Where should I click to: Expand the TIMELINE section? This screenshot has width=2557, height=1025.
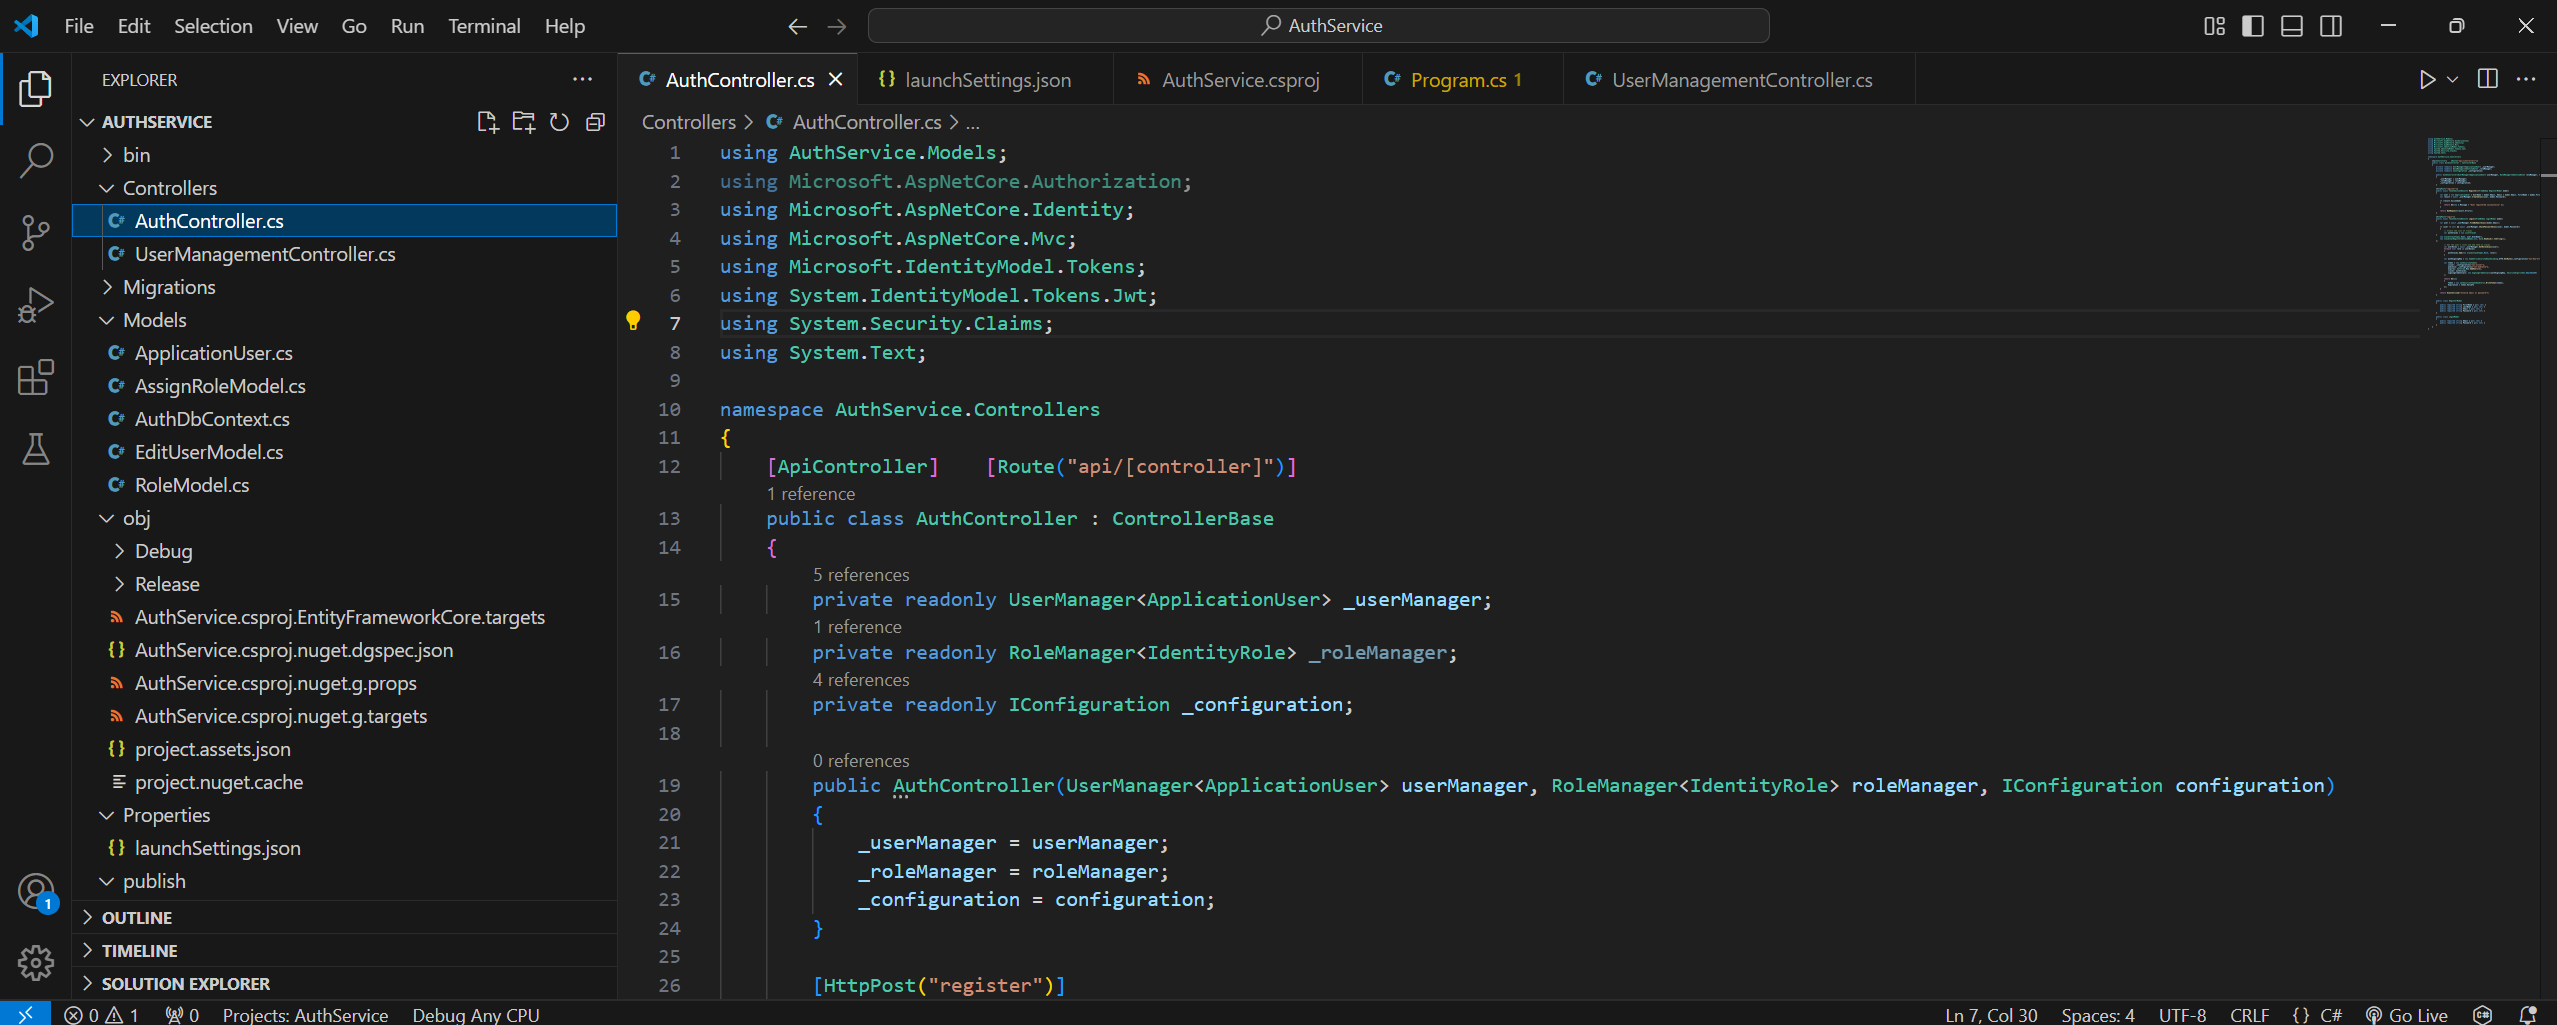click(345, 951)
